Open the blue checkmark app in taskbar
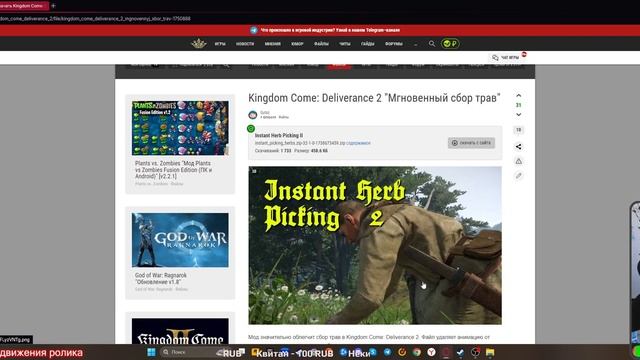640x360 pixels. pyautogui.click(x=460, y=352)
